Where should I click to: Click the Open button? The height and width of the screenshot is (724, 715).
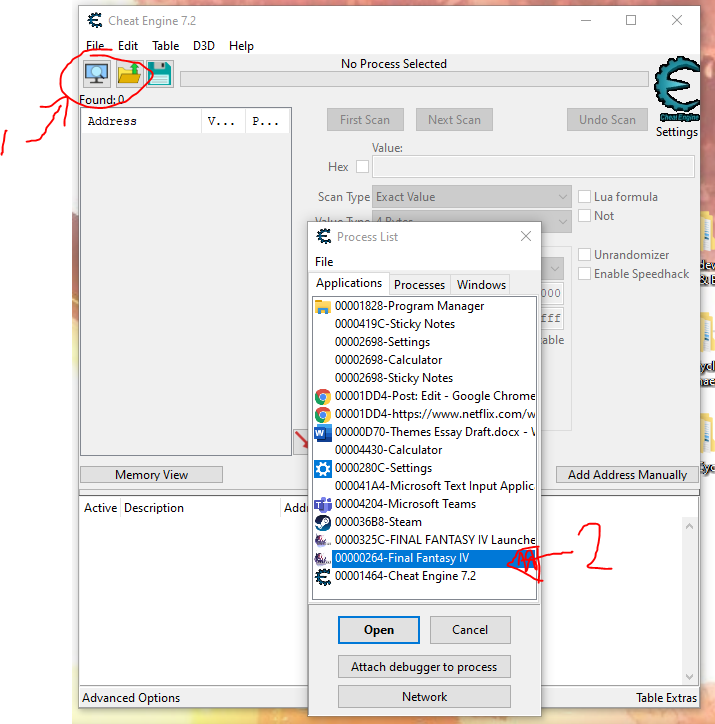[379, 630]
